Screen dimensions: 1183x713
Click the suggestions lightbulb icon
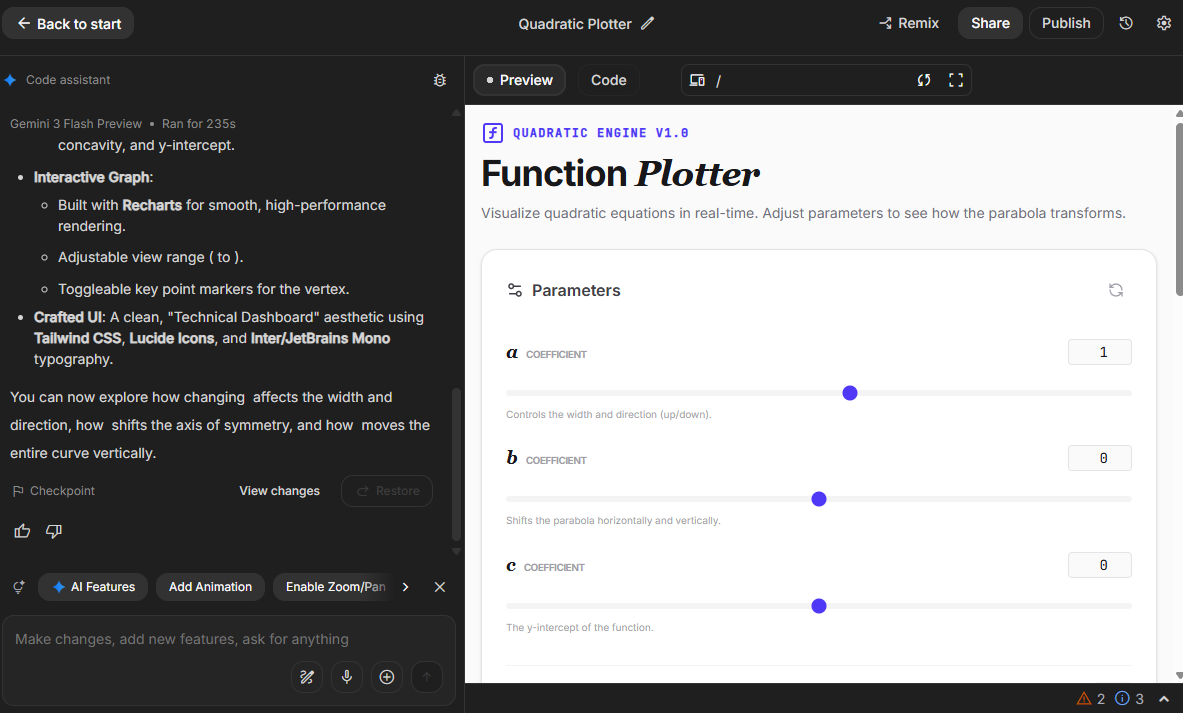19,587
